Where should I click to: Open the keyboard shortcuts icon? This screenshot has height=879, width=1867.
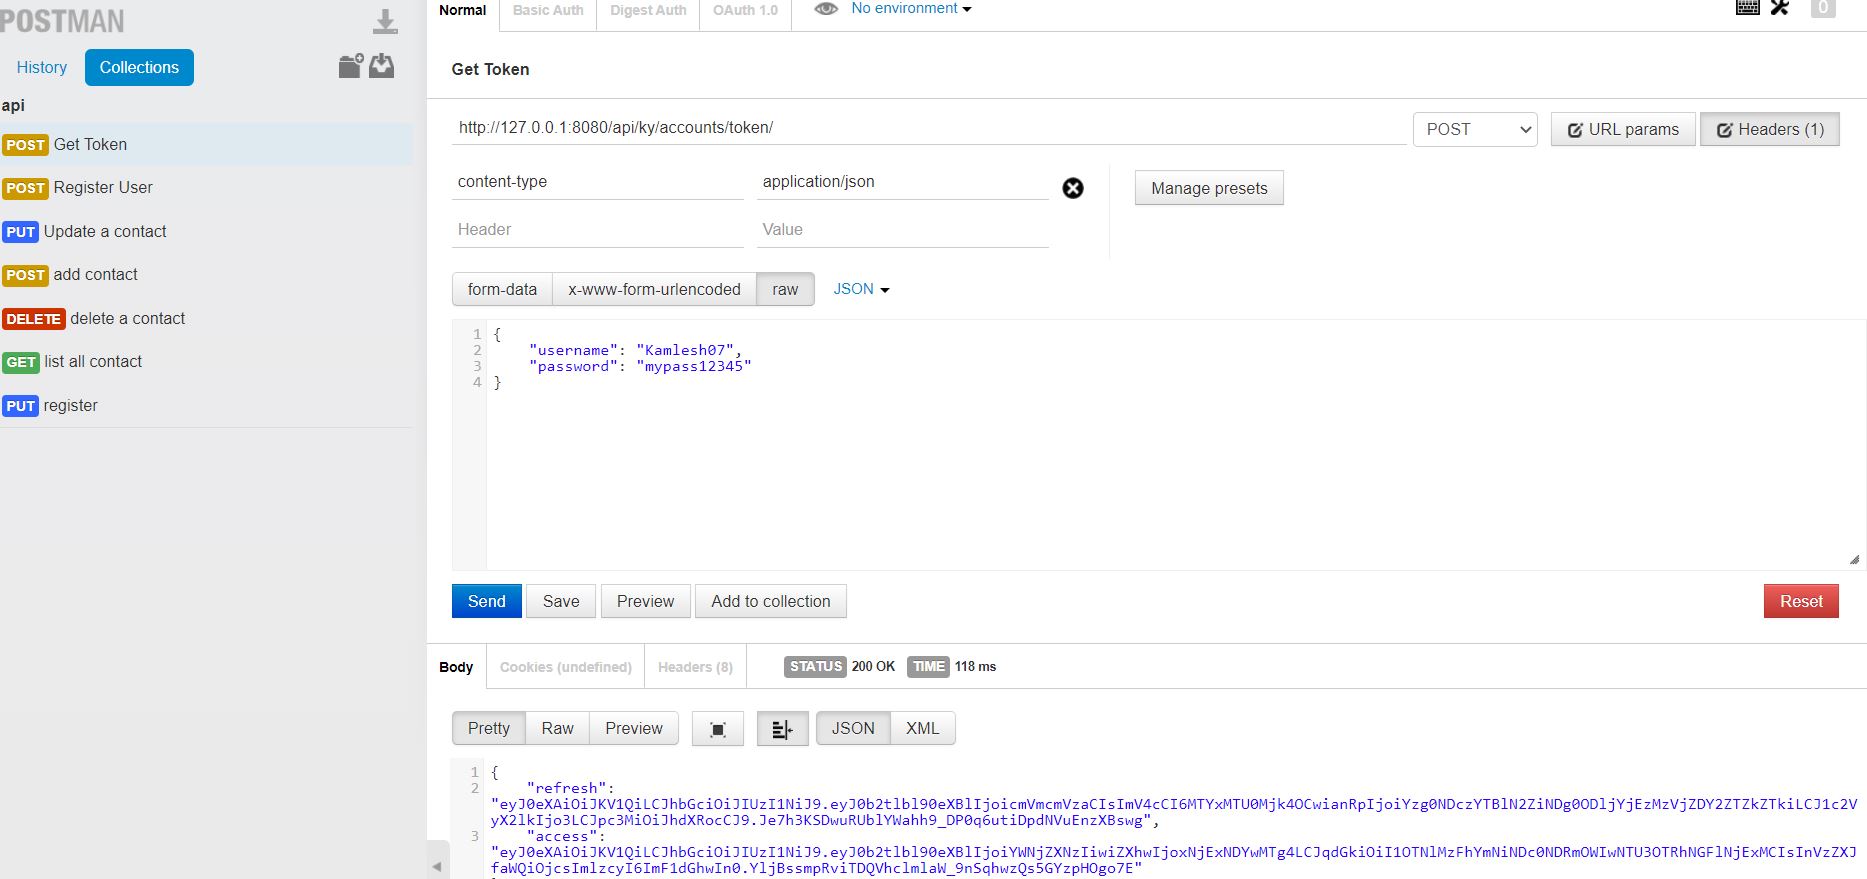1748,8
